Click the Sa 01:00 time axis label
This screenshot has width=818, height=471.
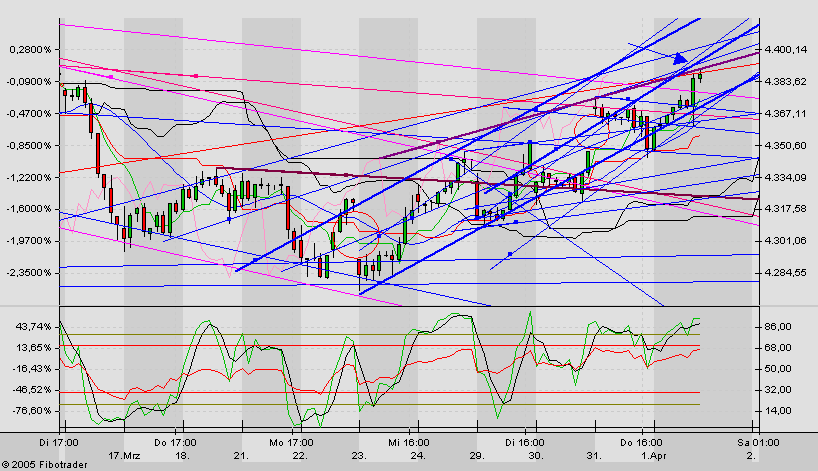tap(758, 443)
